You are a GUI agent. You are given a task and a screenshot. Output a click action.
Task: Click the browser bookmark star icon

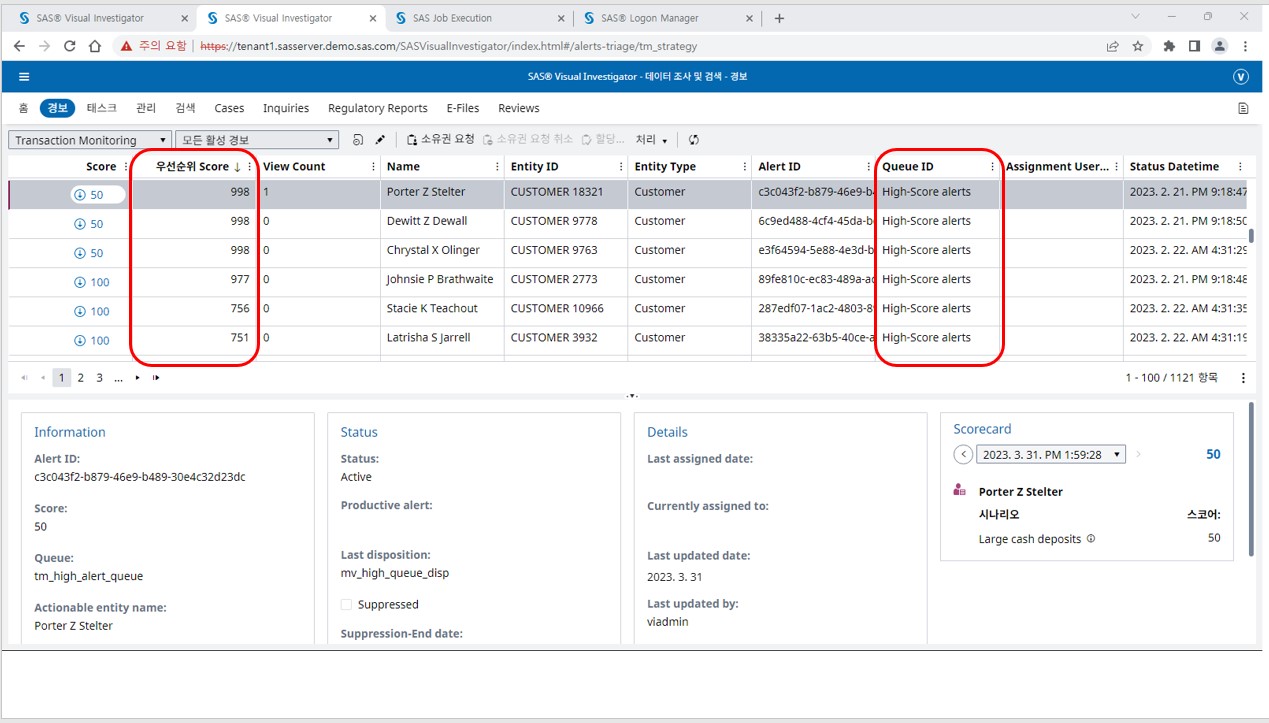pos(1138,46)
